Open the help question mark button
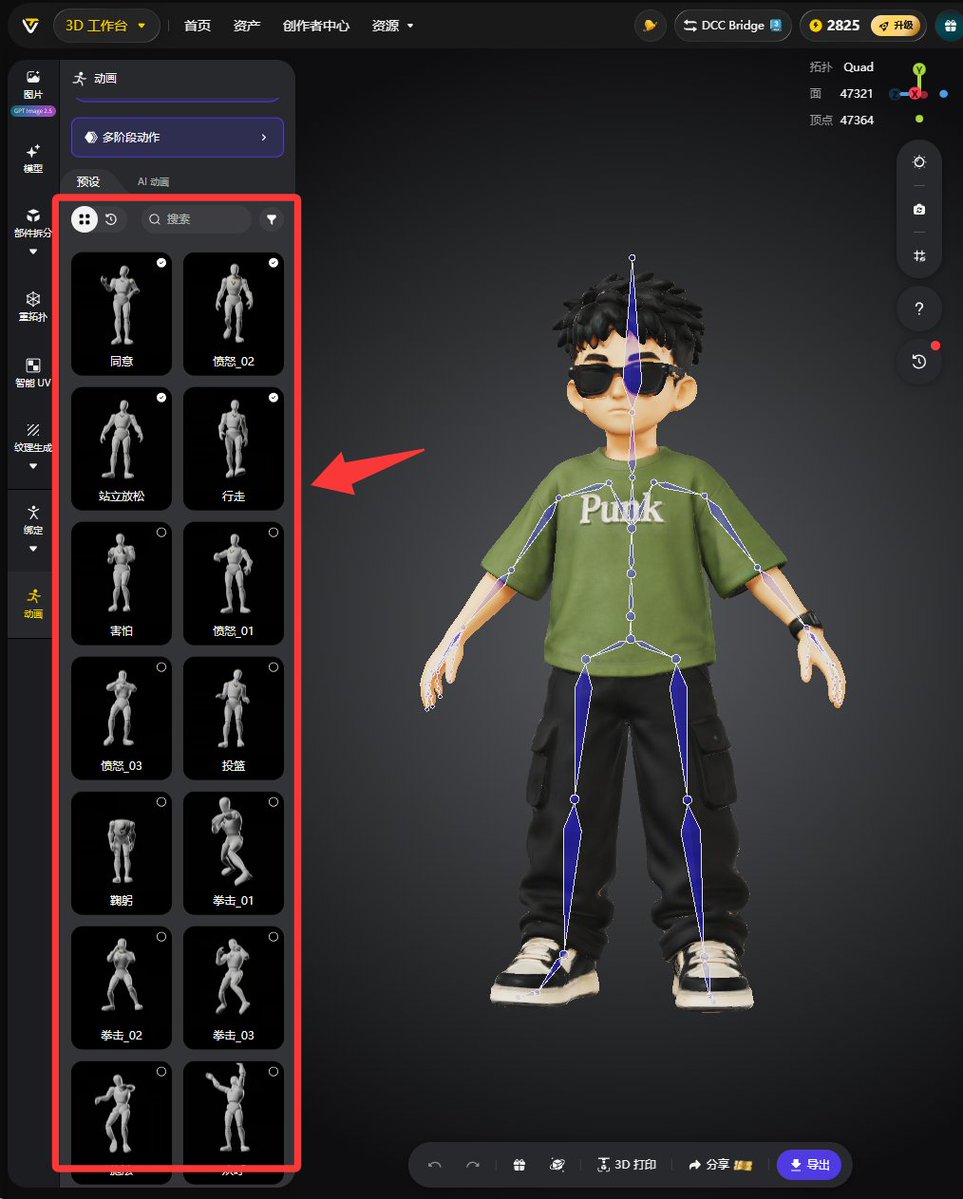 coord(919,309)
